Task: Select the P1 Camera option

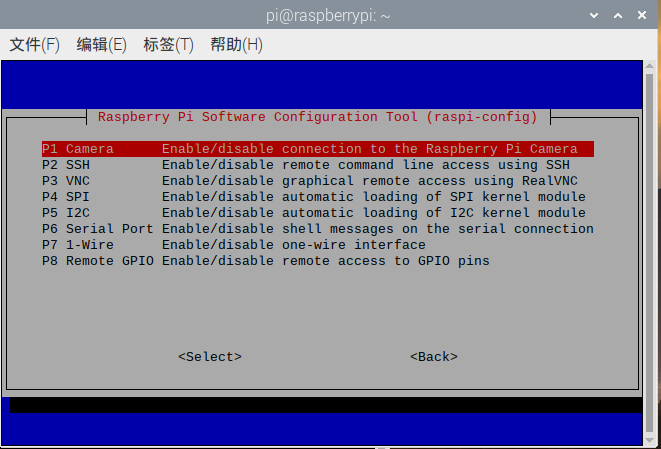Action: [x=318, y=149]
